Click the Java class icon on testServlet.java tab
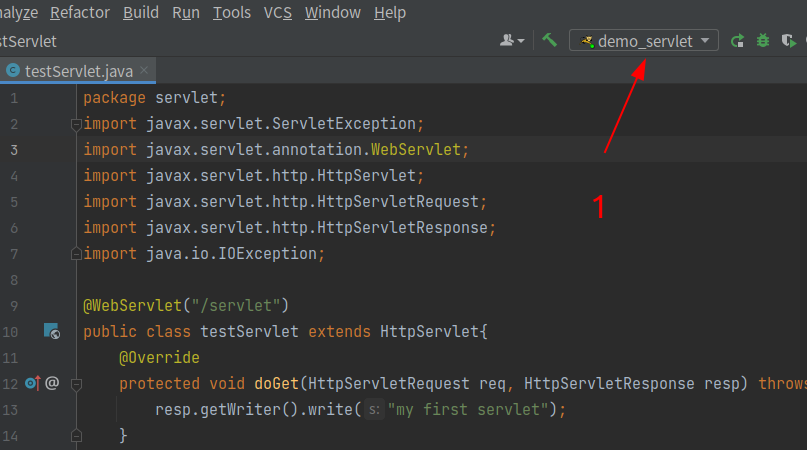807x450 pixels. 13,71
